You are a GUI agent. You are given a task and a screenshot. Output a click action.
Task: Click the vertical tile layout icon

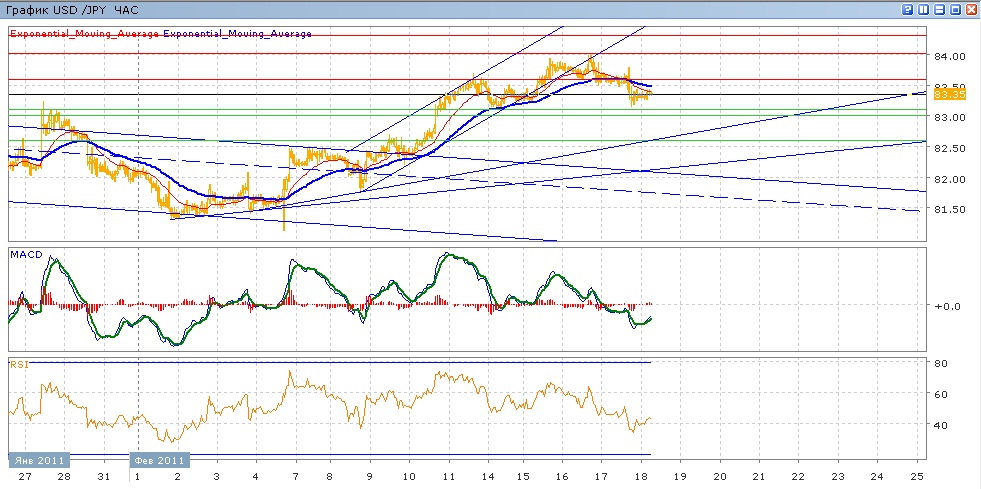click(923, 10)
